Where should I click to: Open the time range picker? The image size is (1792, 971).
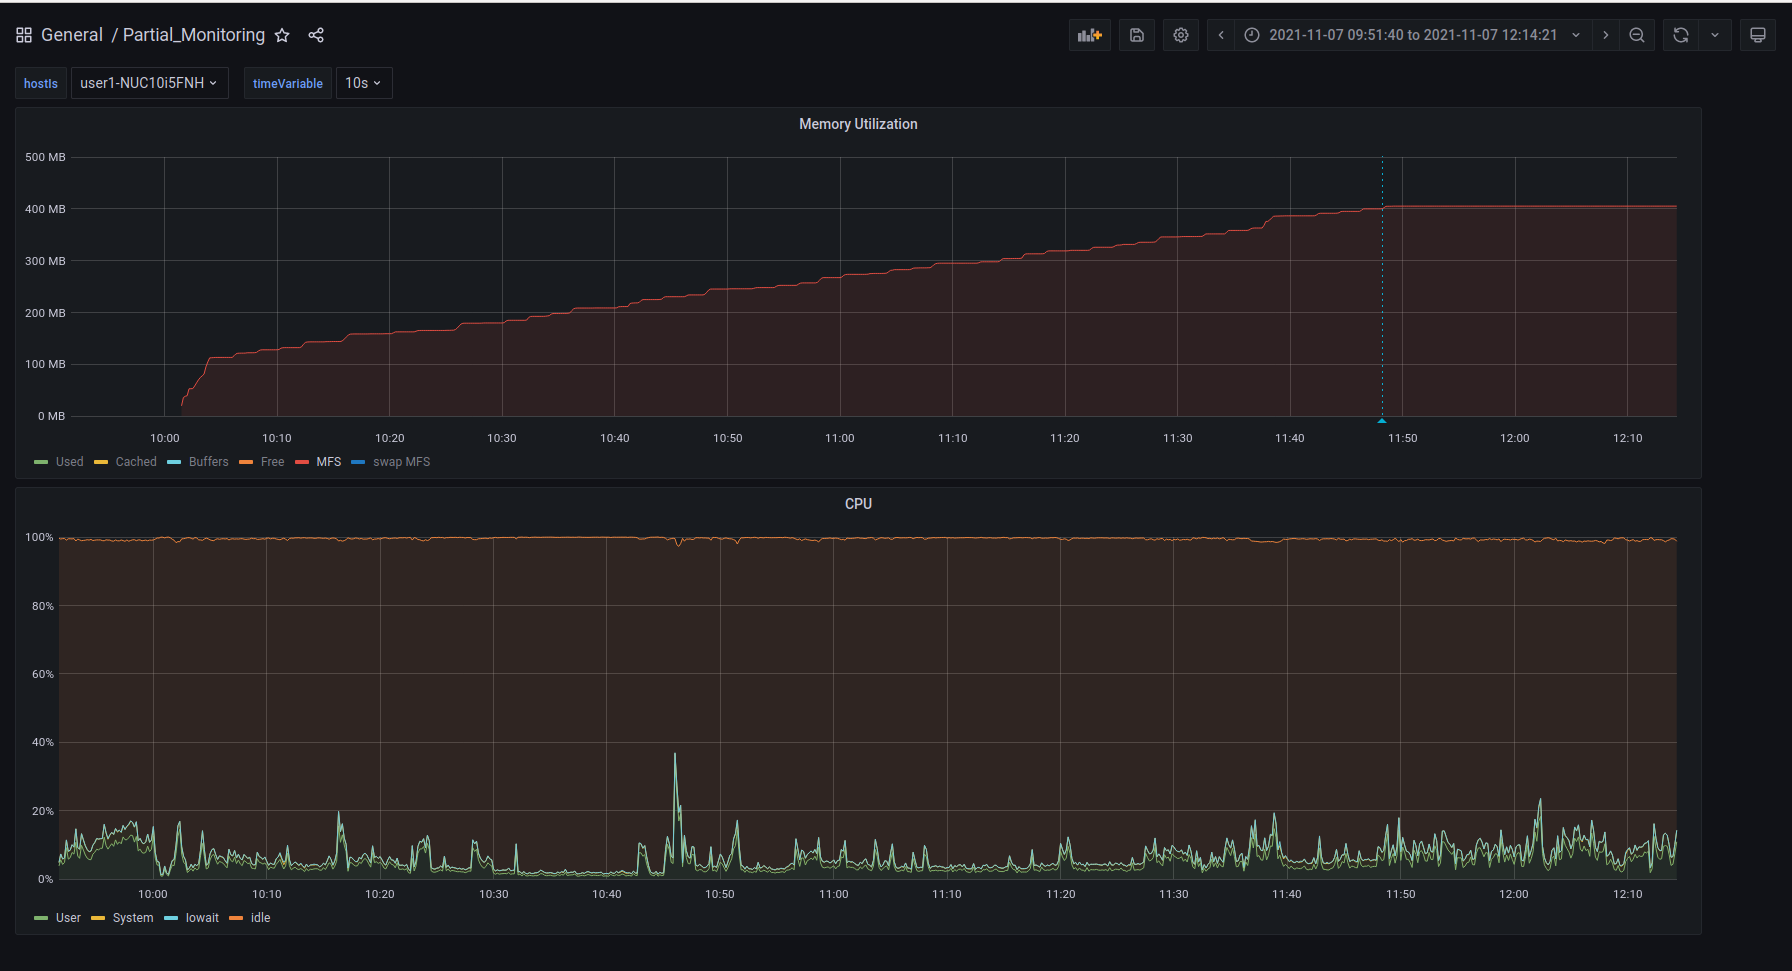click(x=1412, y=35)
